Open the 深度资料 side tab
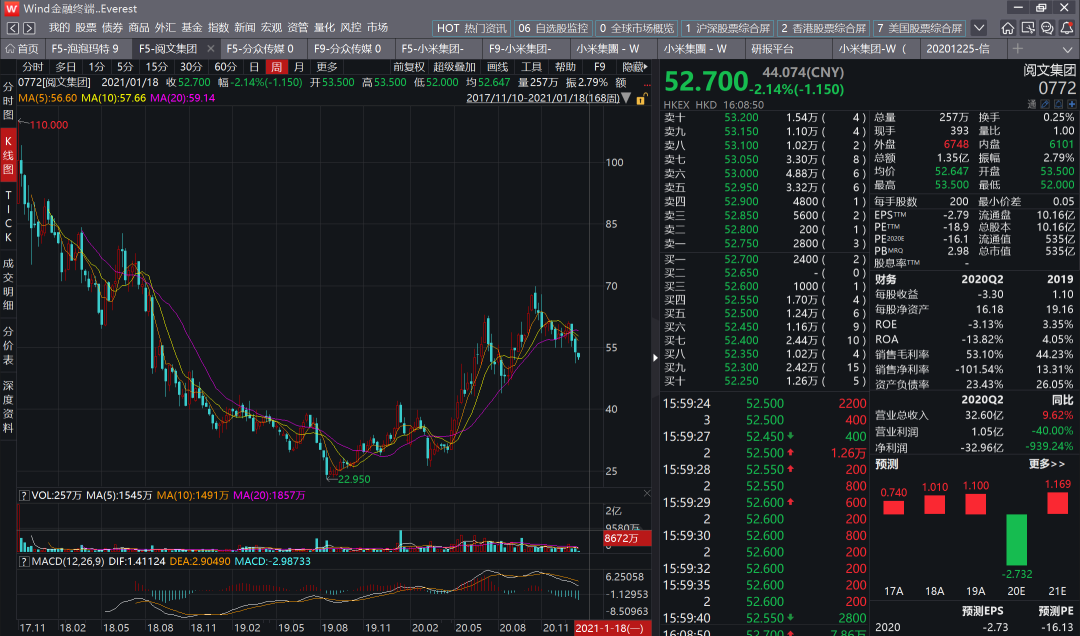This screenshot has height=636, width=1080. tap(8, 407)
